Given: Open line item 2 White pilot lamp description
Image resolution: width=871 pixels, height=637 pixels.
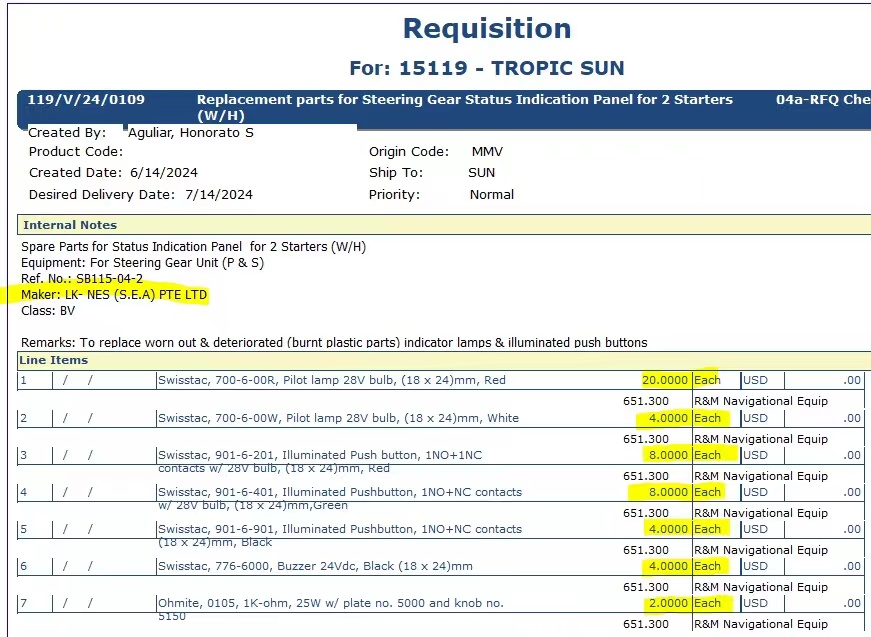Looking at the screenshot, I should click(338, 418).
